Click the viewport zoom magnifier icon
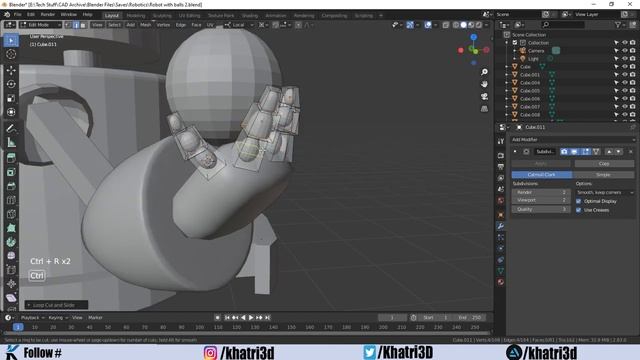This screenshot has height=360, width=640. point(484,72)
